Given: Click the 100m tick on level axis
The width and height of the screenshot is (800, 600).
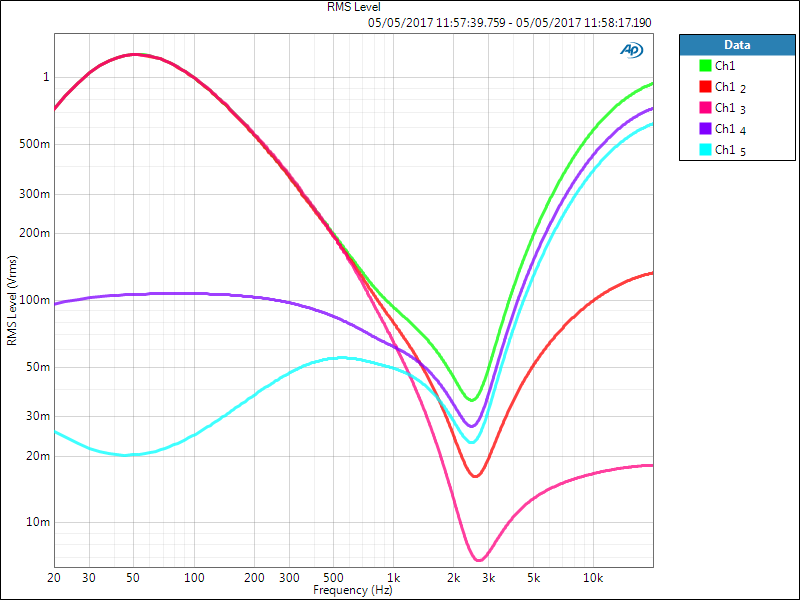Looking at the screenshot, I should [36, 300].
